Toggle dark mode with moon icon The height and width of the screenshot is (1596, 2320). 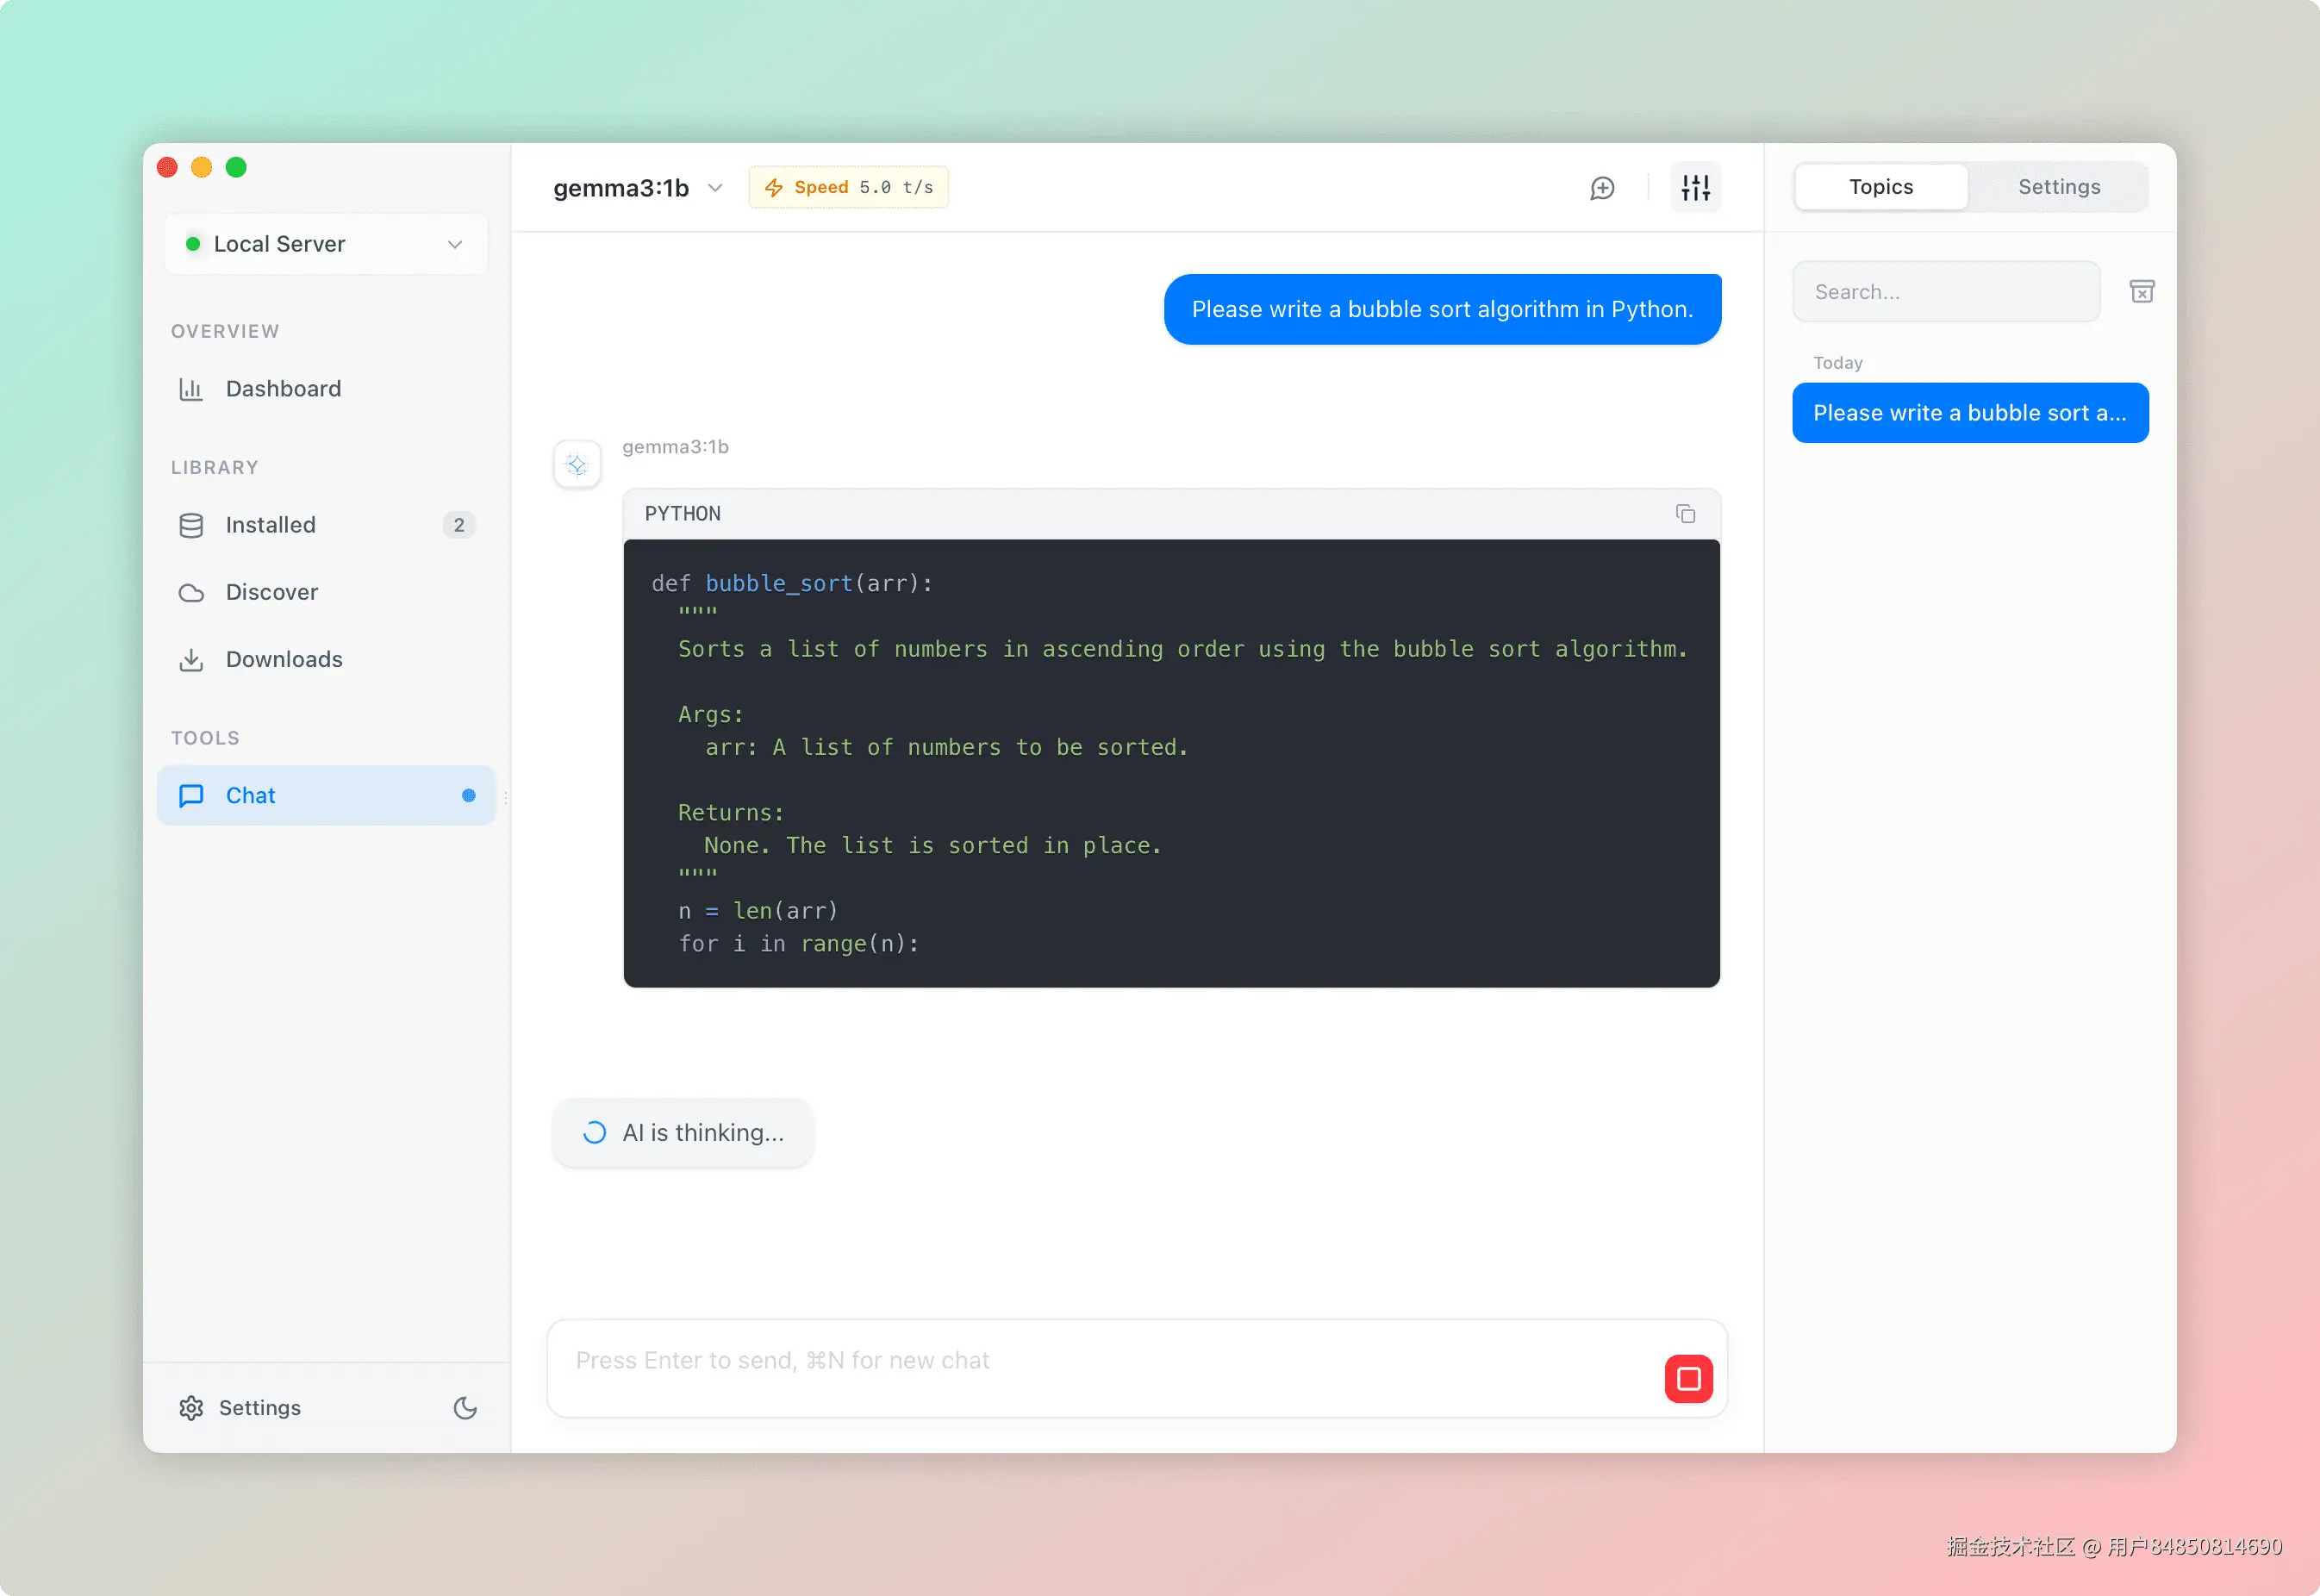(465, 1408)
